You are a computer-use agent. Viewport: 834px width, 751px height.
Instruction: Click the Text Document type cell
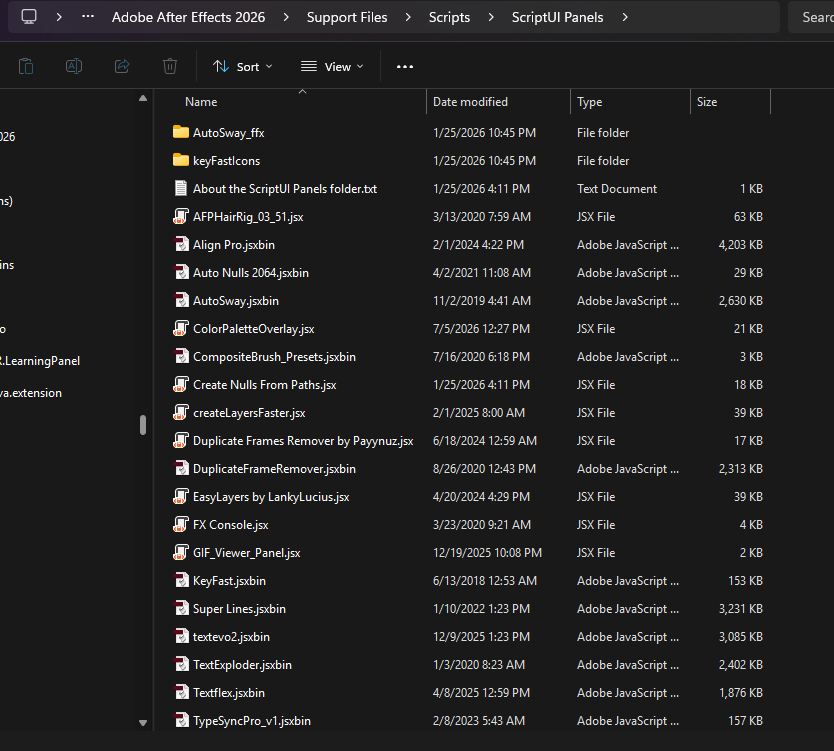[617, 188]
